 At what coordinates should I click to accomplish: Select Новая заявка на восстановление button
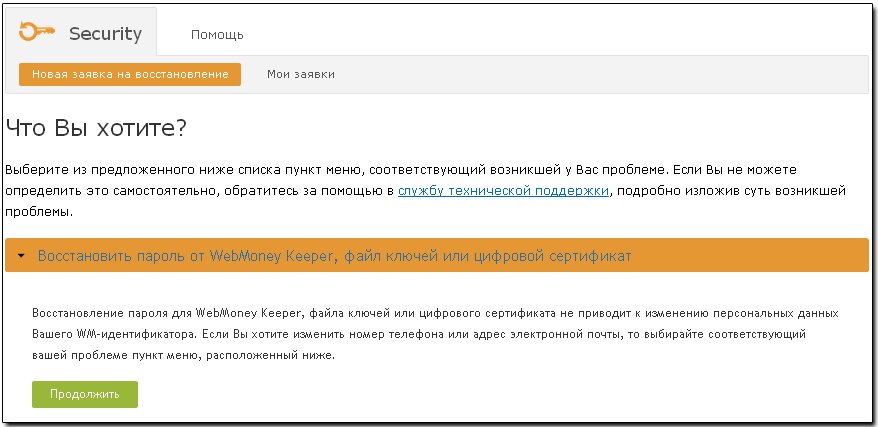tap(130, 74)
